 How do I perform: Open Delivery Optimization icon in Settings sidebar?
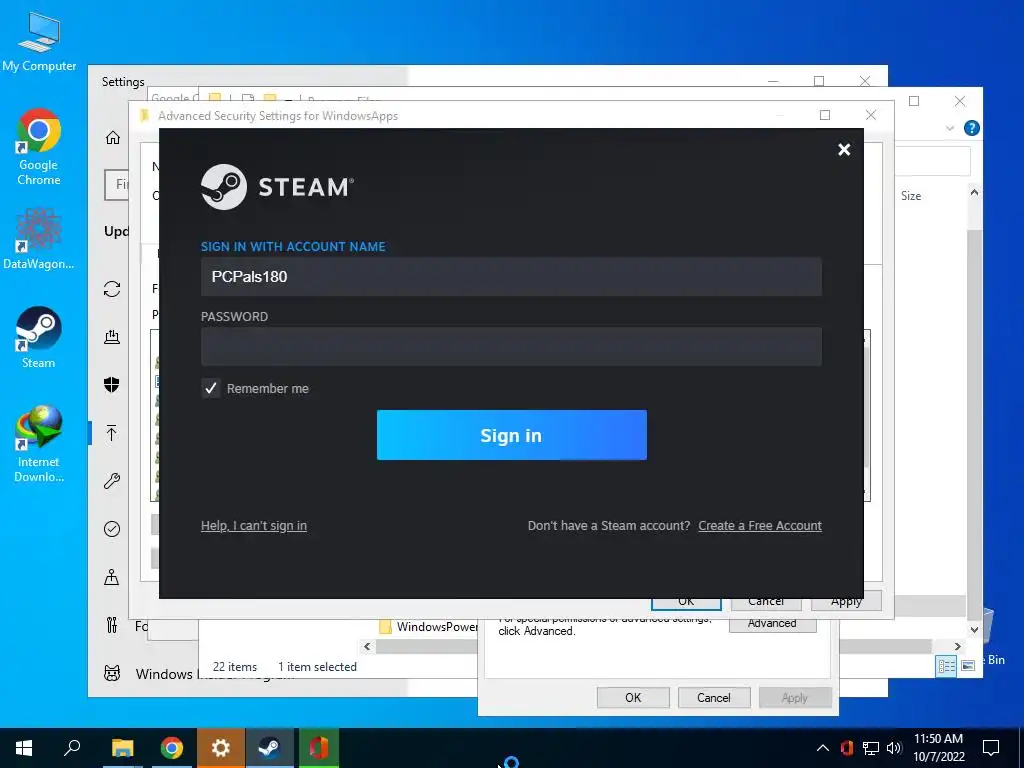click(x=112, y=336)
